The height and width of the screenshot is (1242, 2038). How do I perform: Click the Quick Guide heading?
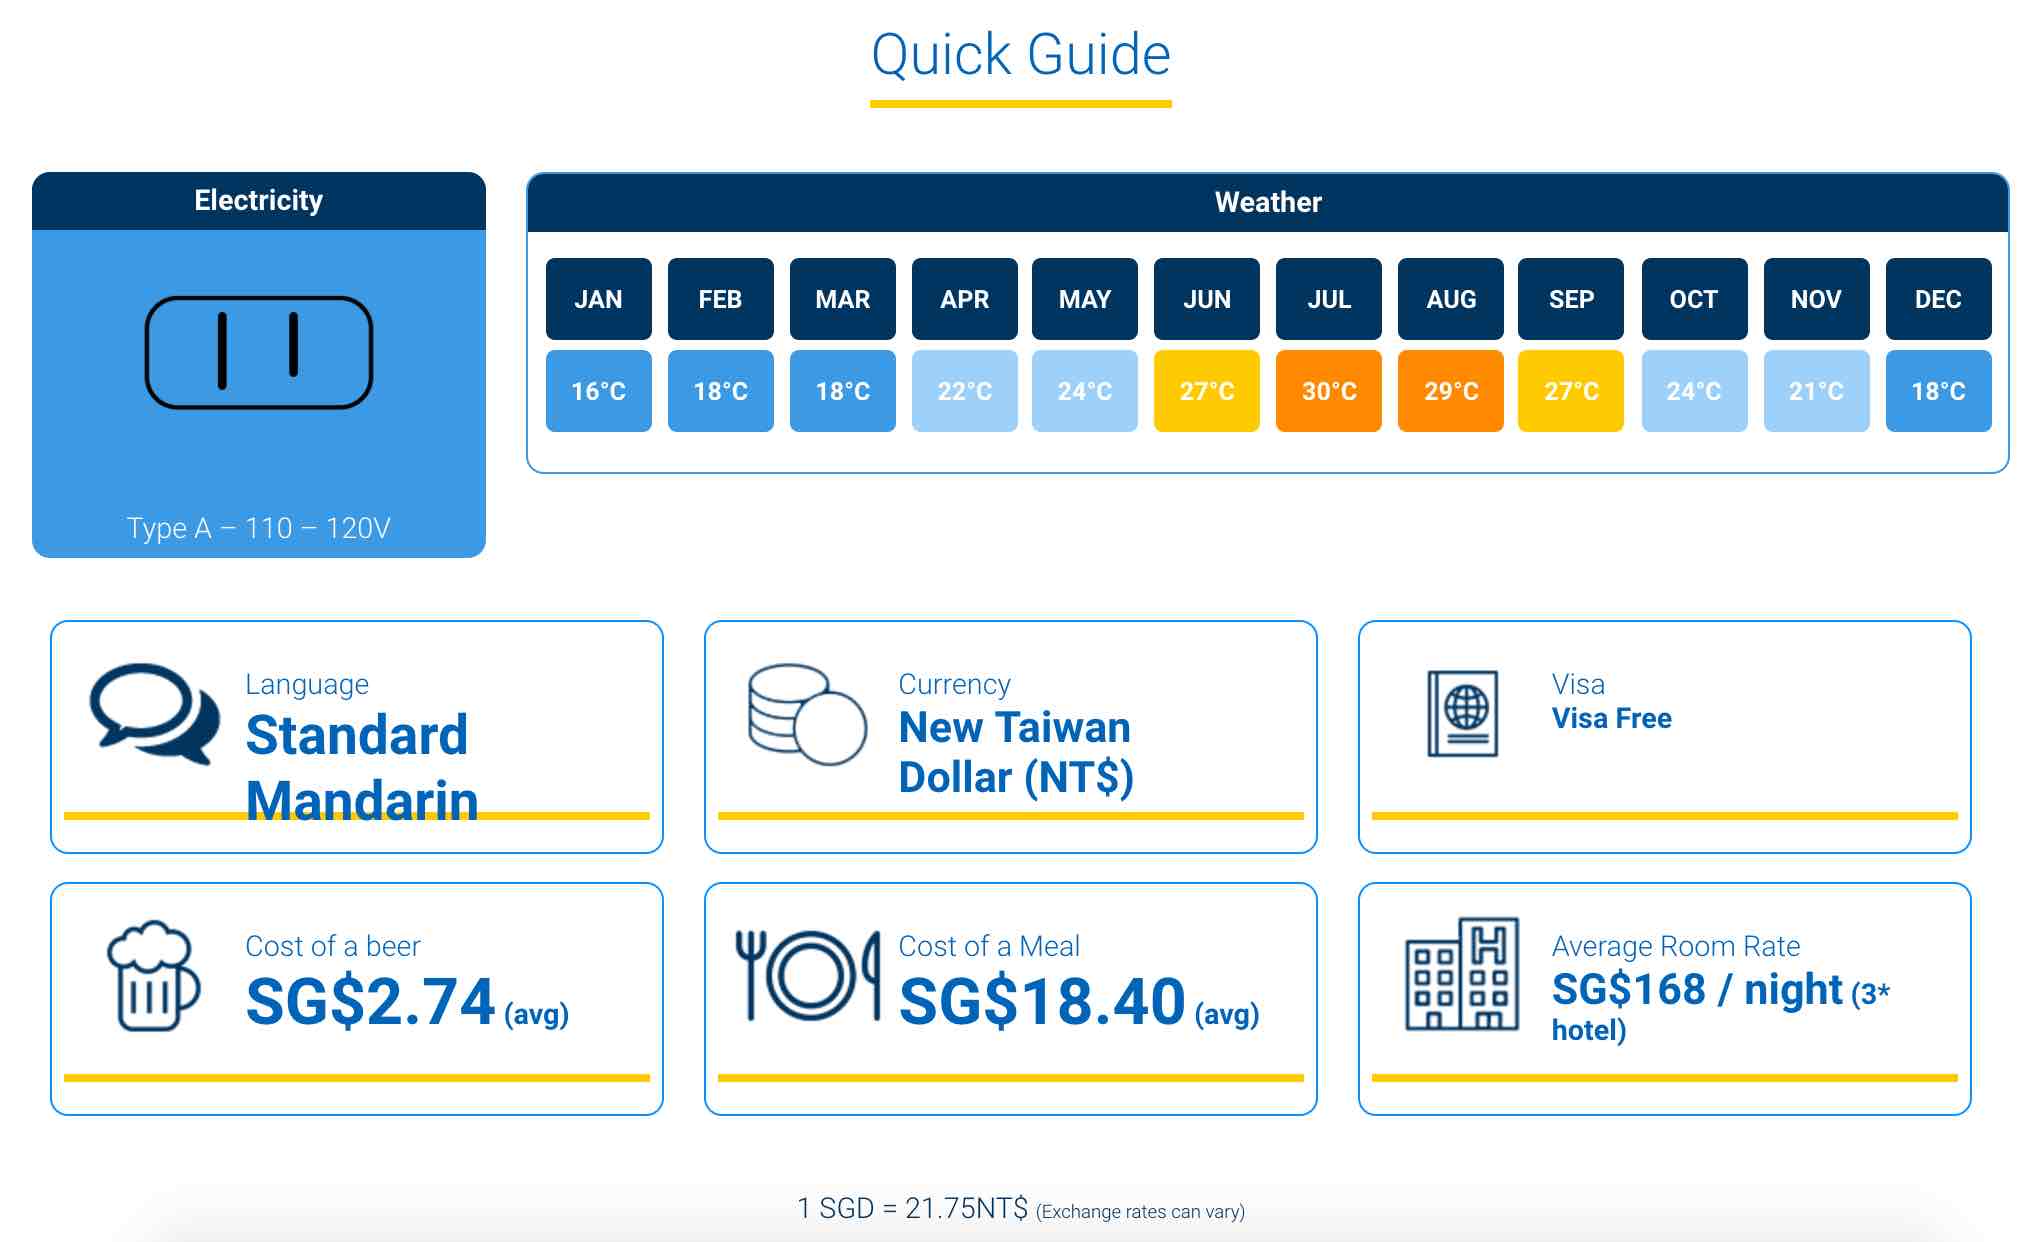point(1020,54)
